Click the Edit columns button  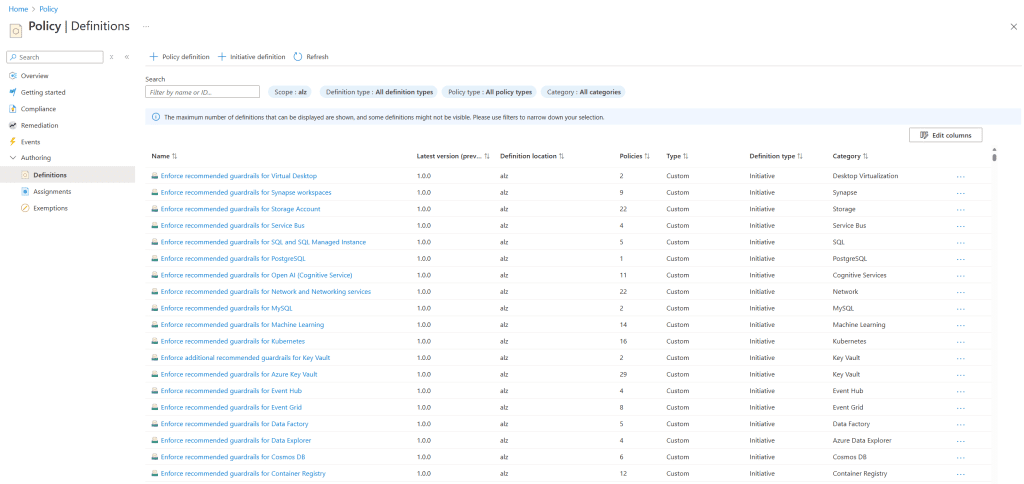pos(946,135)
